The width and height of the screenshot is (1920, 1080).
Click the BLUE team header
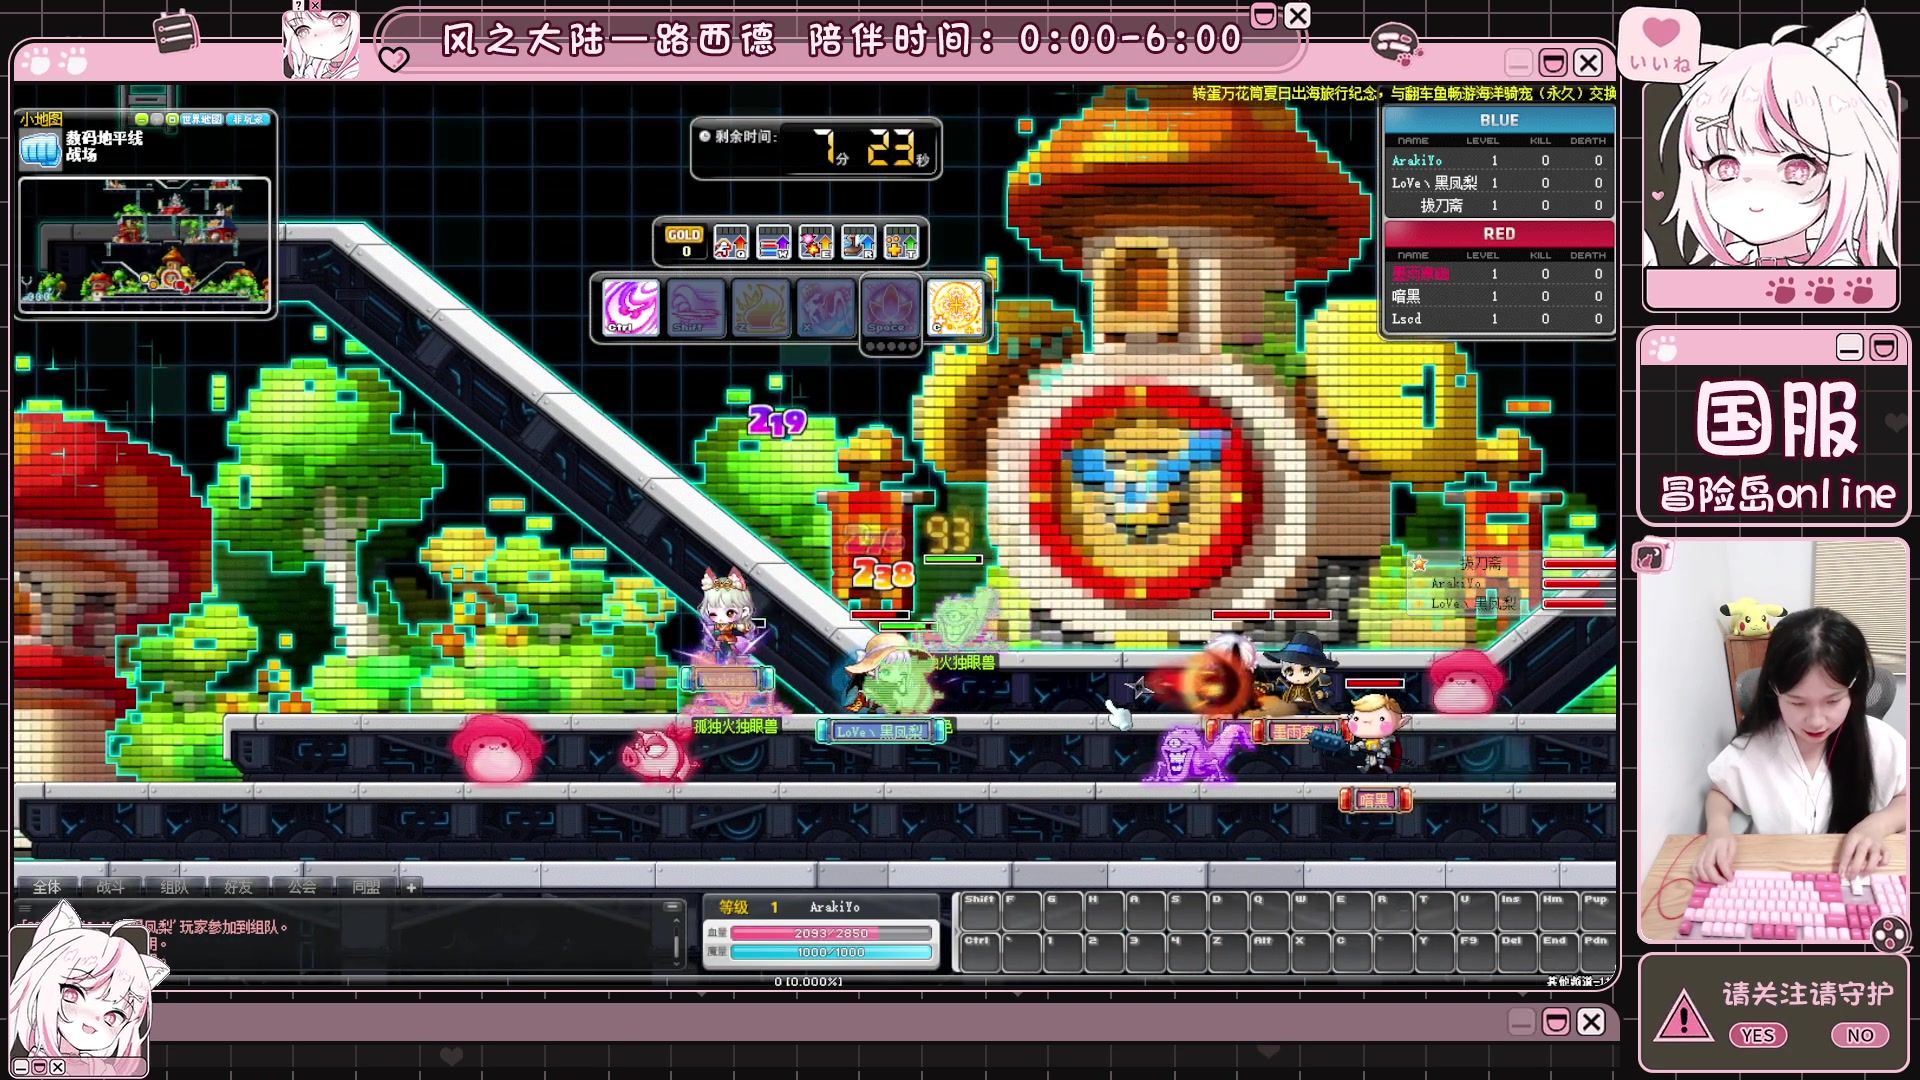point(1498,120)
